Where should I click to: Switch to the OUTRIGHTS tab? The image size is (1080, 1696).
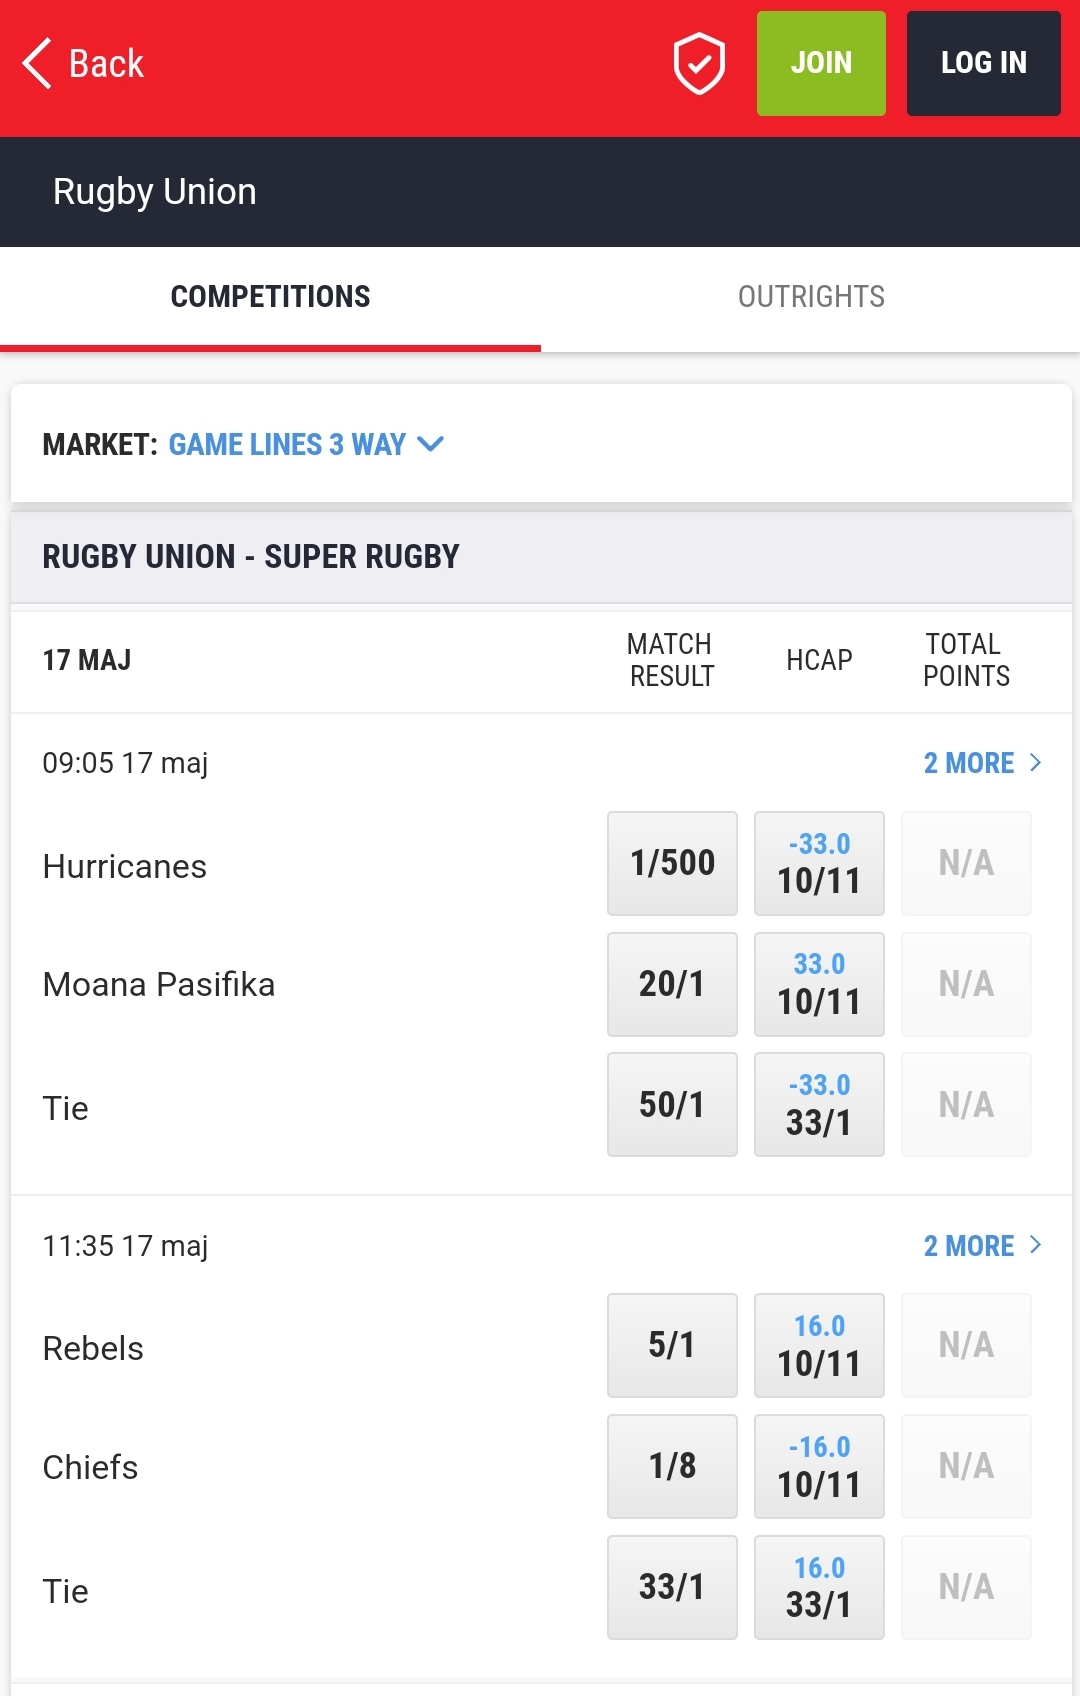811,296
